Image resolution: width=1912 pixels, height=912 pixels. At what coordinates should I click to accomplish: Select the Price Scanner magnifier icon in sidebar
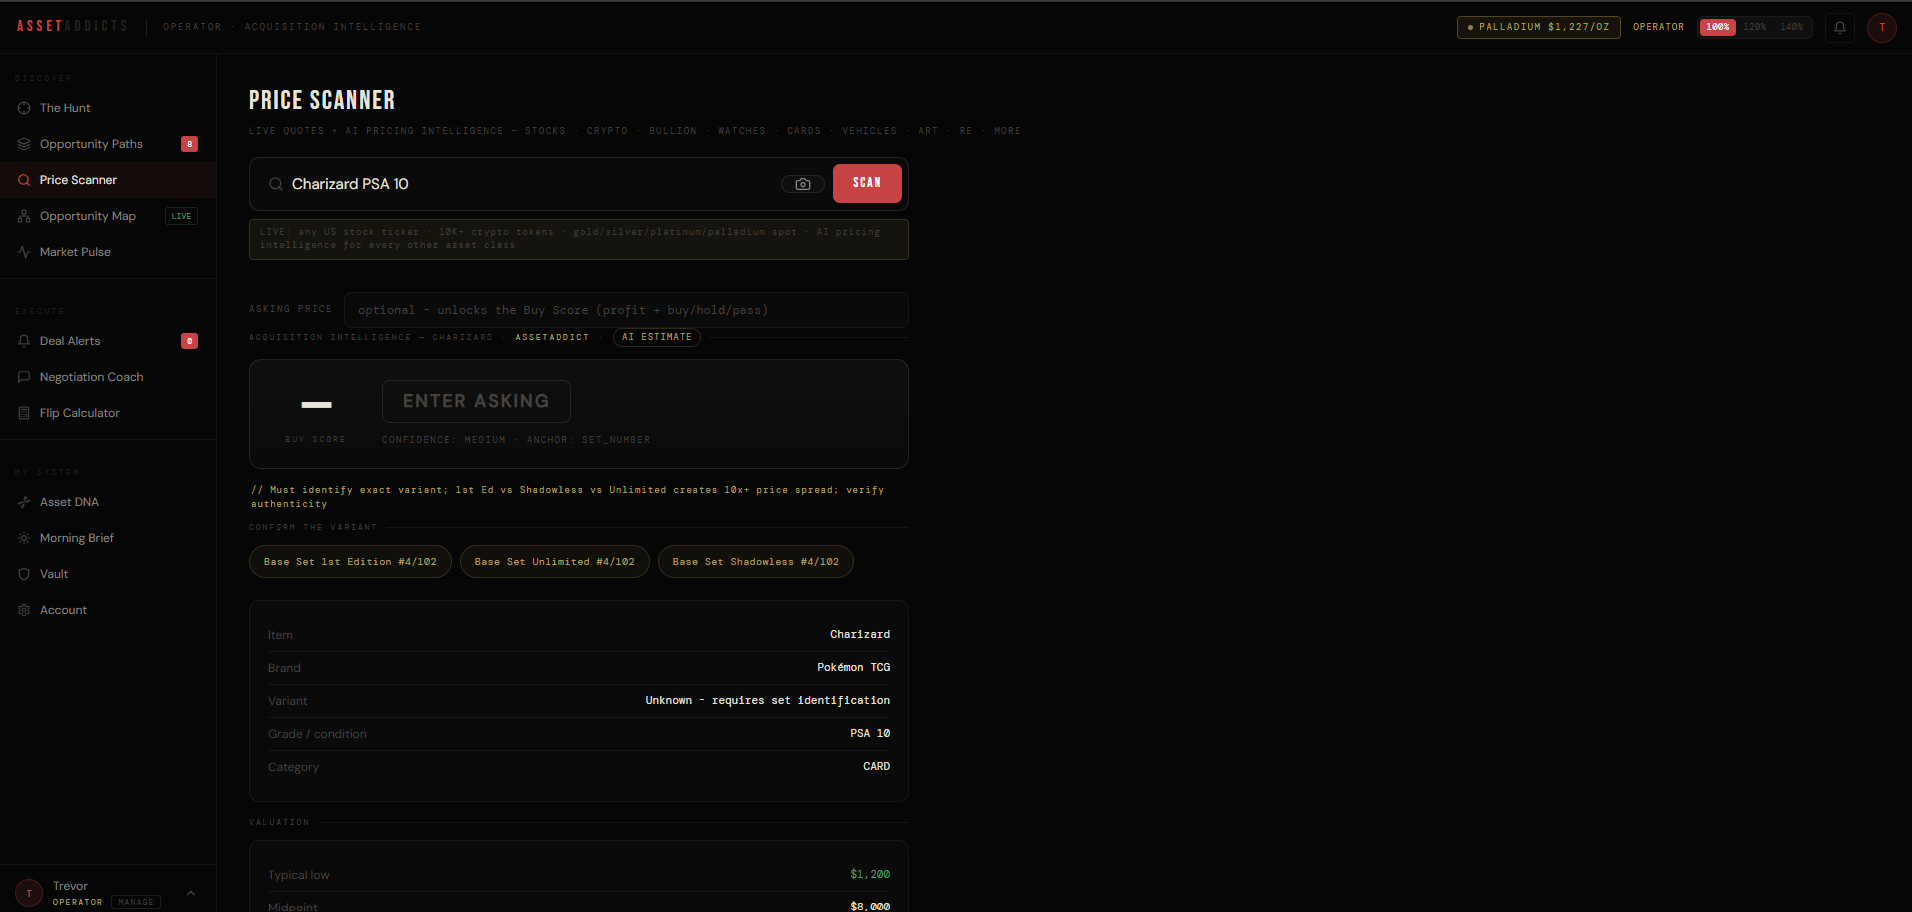(x=24, y=180)
